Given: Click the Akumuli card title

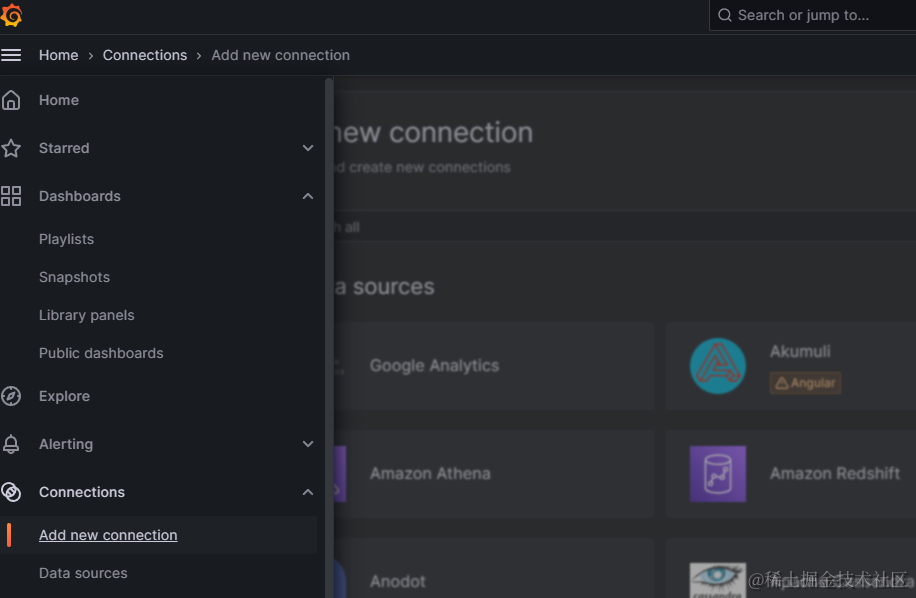Looking at the screenshot, I should tap(800, 352).
